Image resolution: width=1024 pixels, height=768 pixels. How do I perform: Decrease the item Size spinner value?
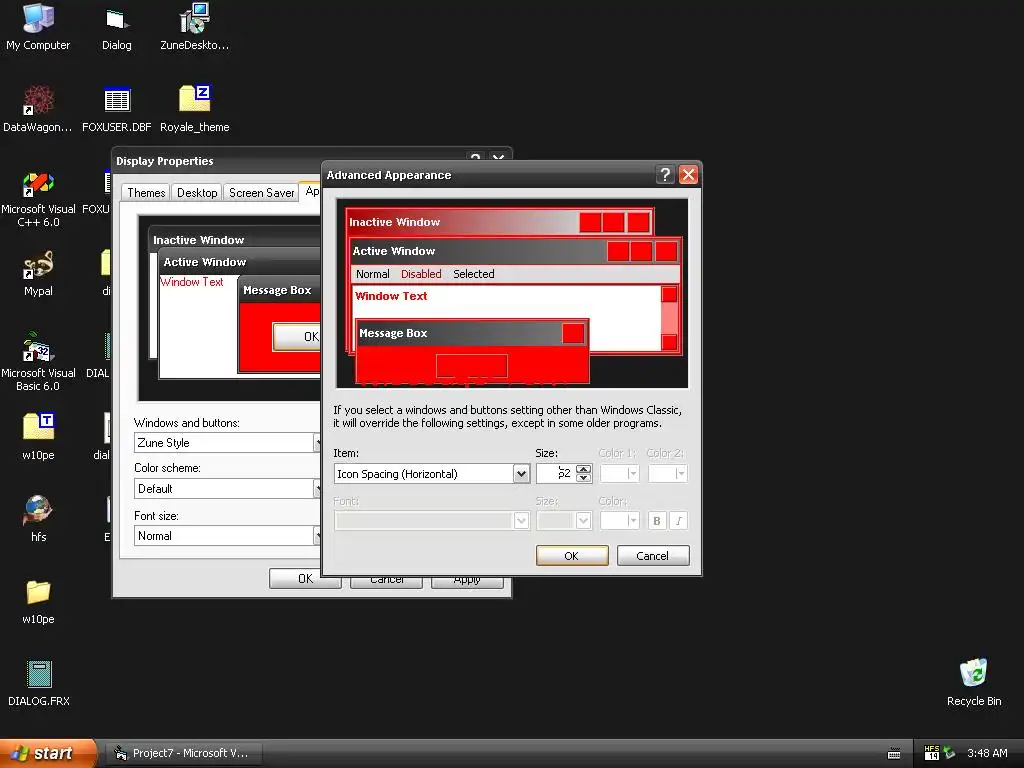click(584, 478)
